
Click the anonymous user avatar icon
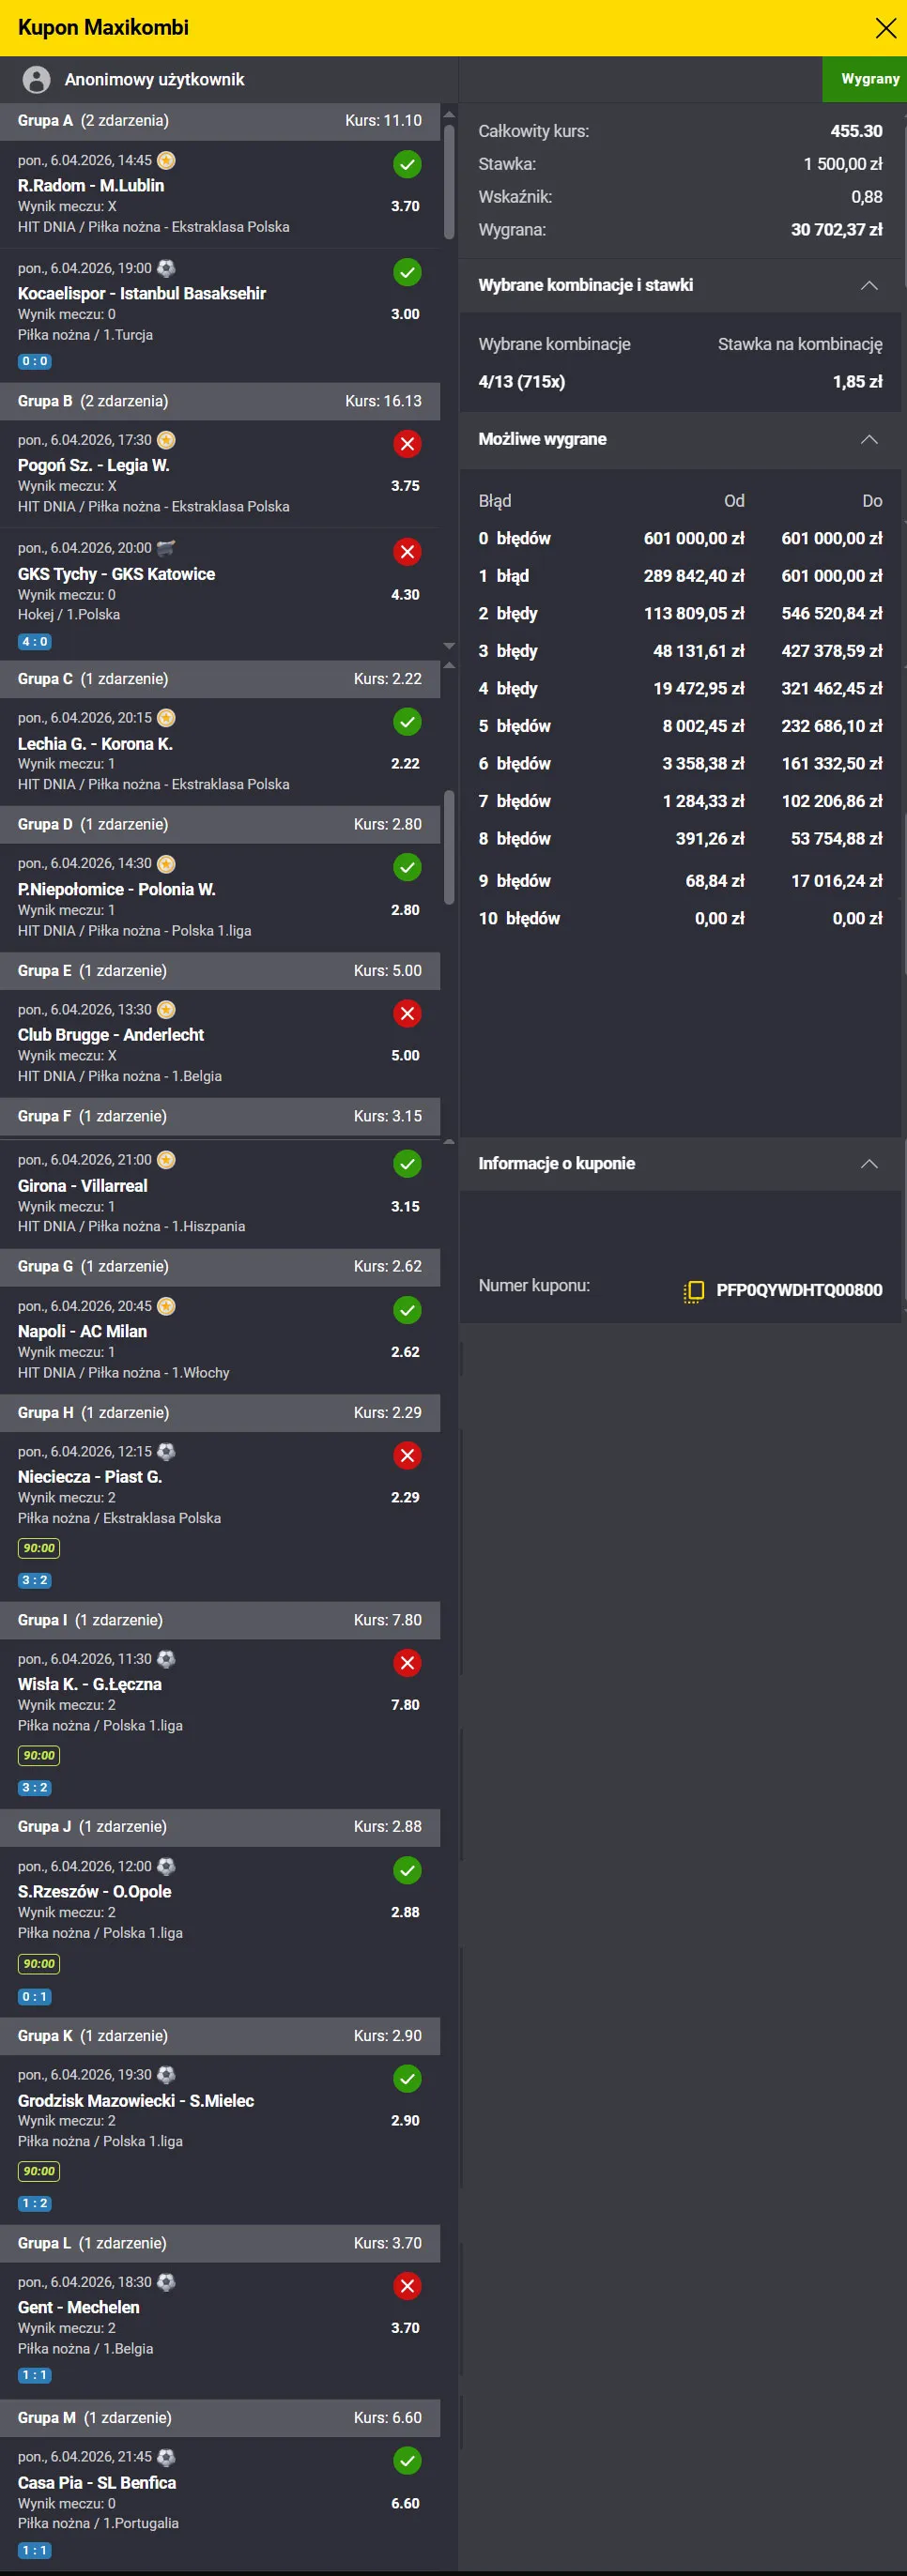(36, 80)
